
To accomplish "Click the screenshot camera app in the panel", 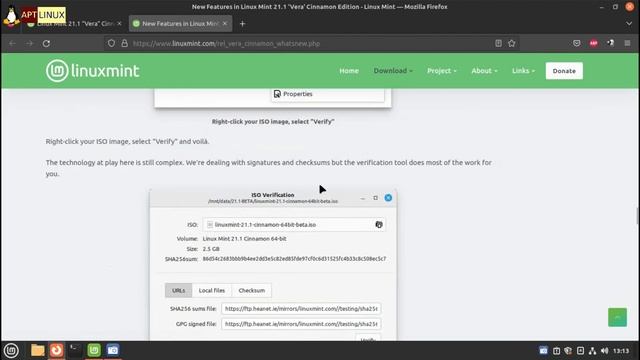I will click(113, 350).
